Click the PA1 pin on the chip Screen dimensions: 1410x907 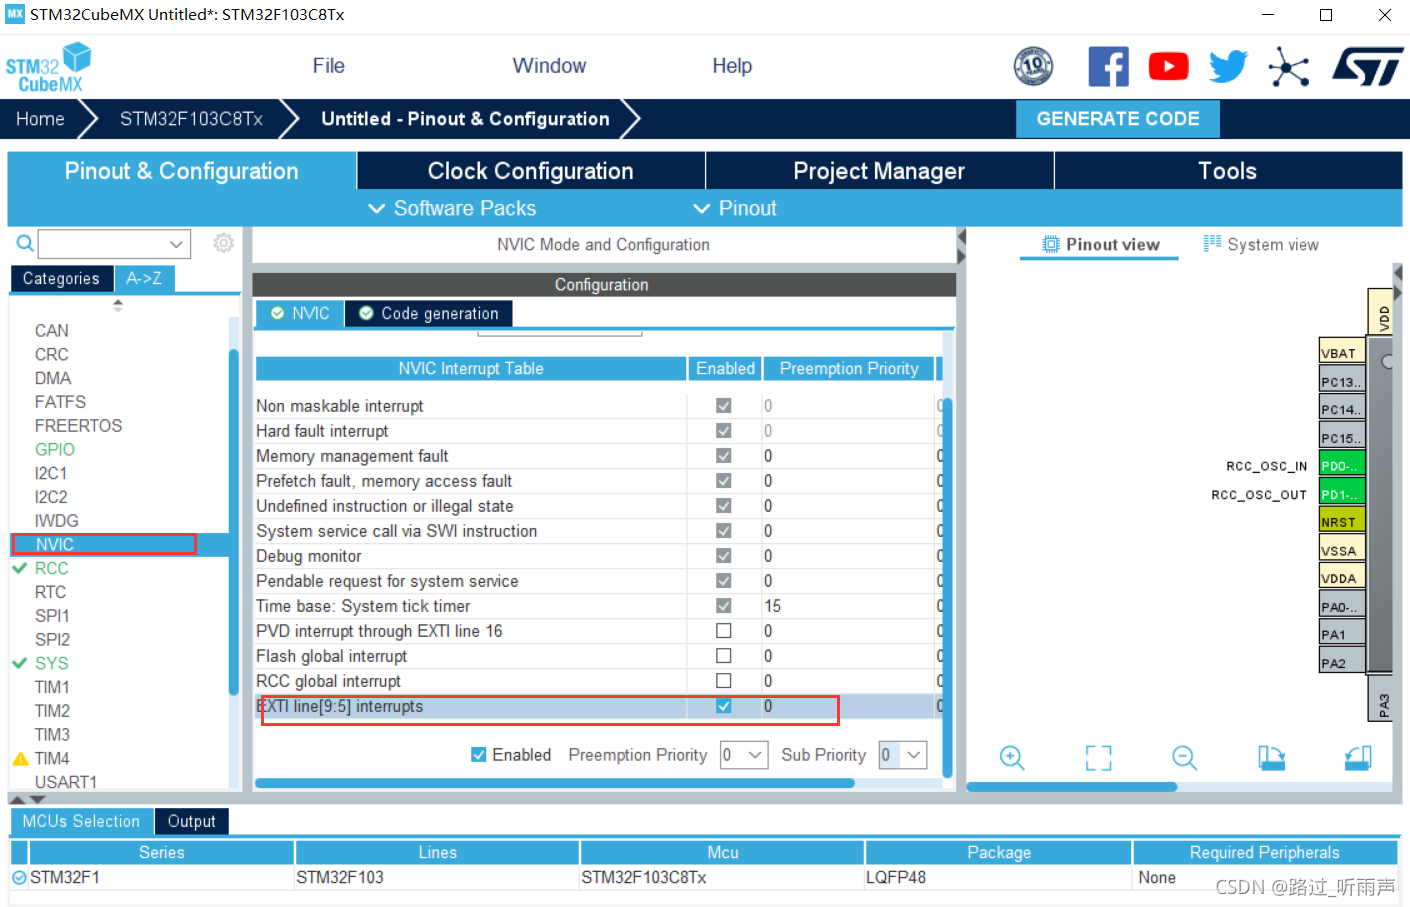point(1342,634)
